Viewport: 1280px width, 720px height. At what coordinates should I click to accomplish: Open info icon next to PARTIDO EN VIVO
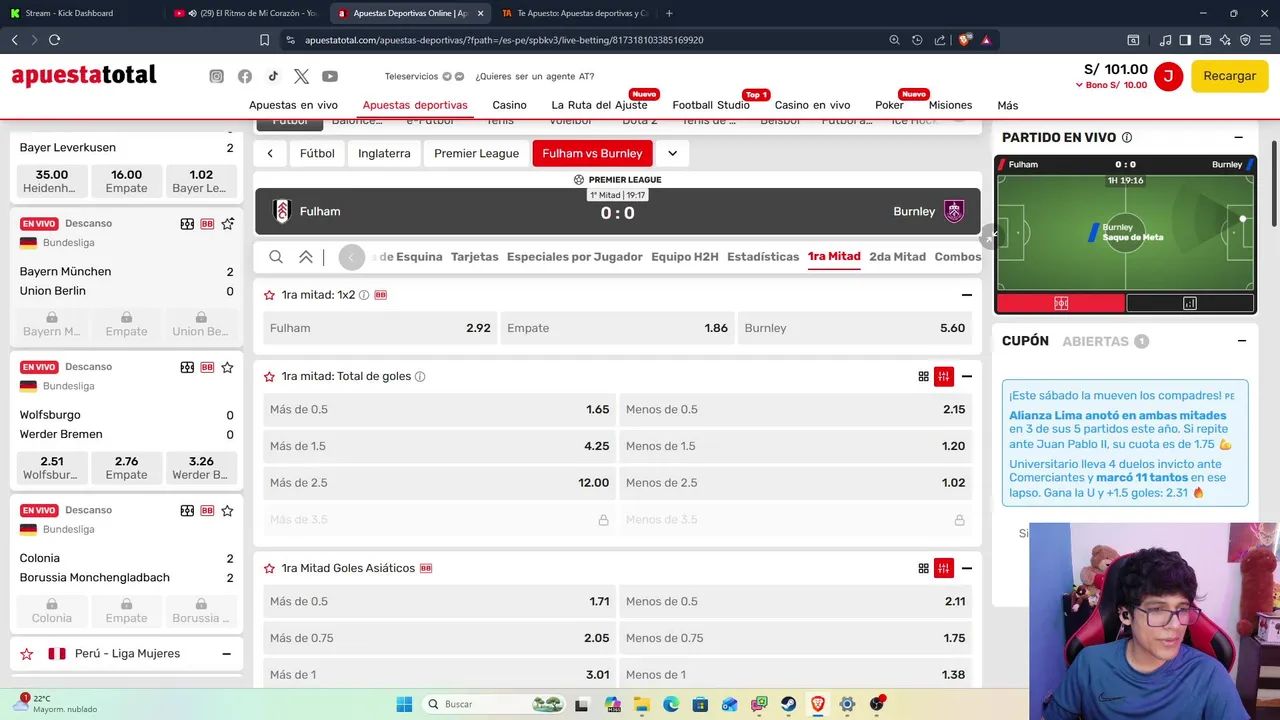tap(1127, 138)
